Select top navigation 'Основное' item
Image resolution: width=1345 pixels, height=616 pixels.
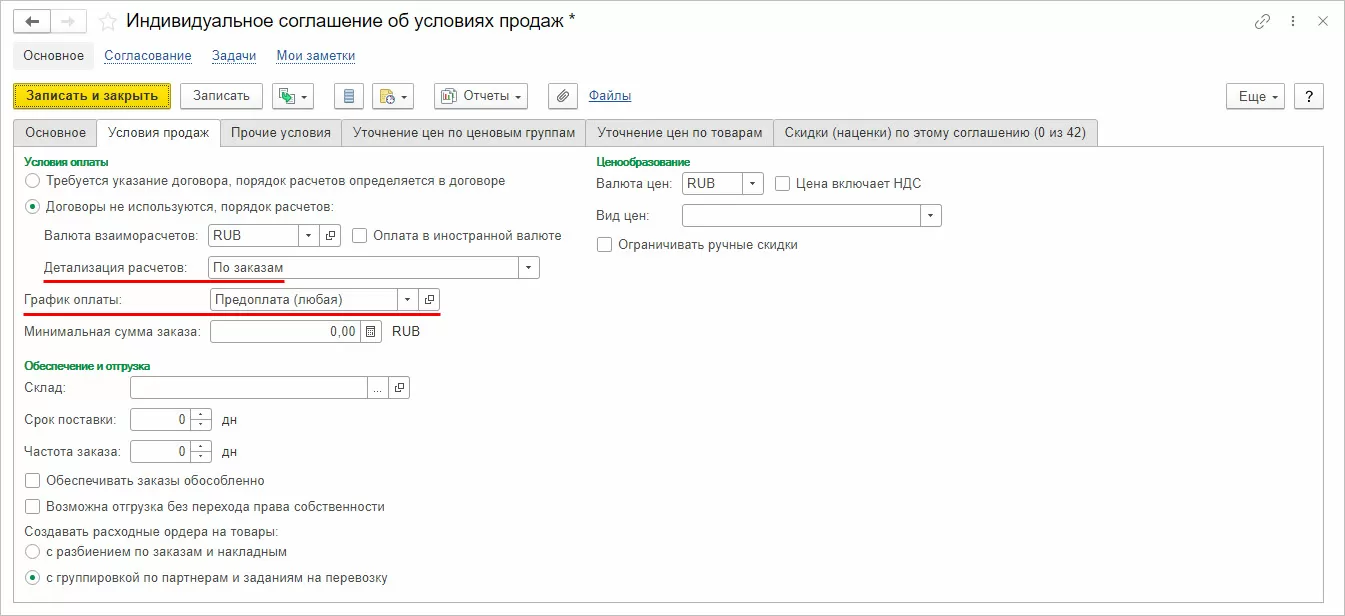54,56
